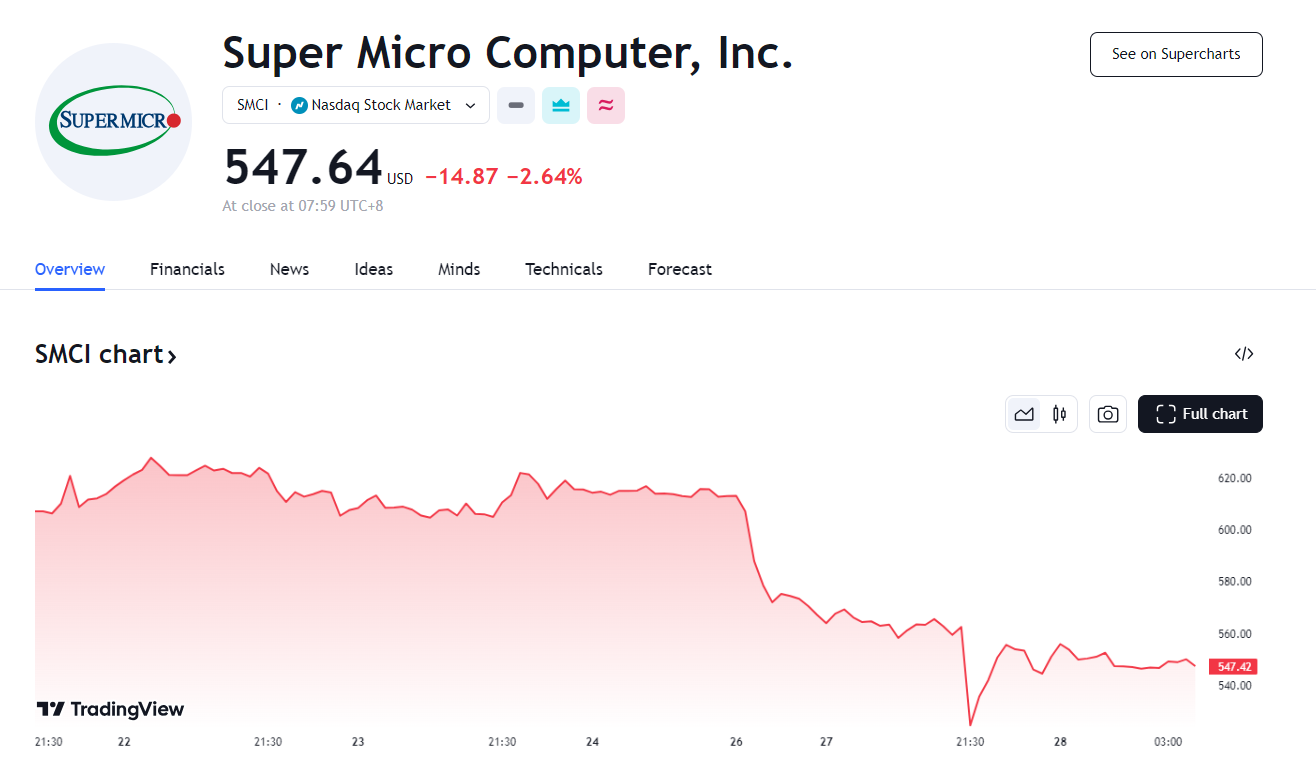This screenshot has height=773, width=1316.
Task: Select the News tab
Action: [x=289, y=269]
